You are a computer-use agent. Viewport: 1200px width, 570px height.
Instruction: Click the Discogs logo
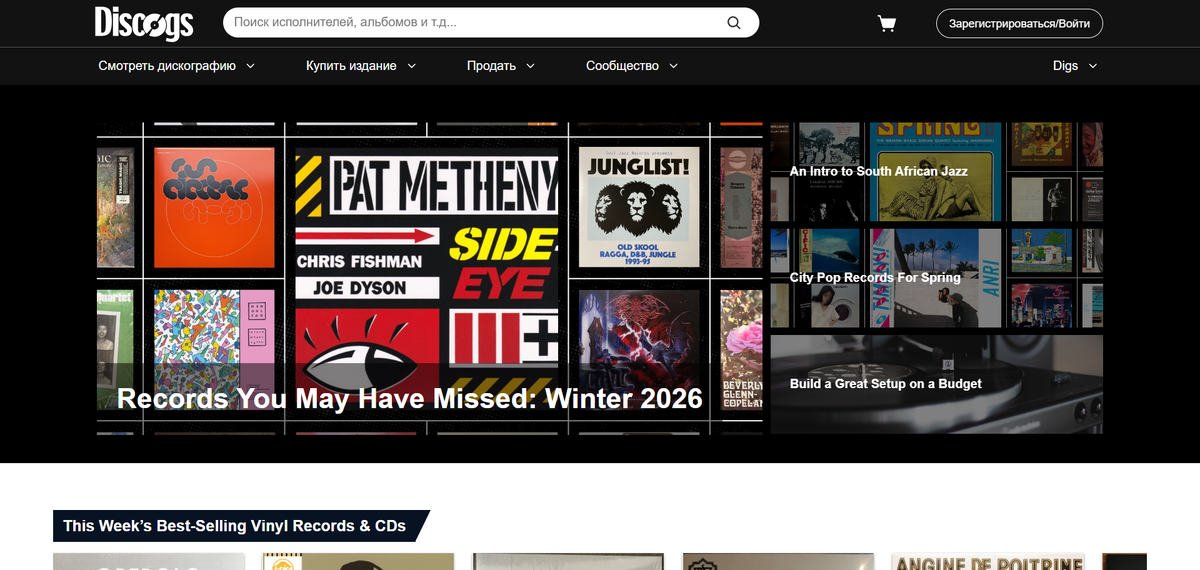(144, 23)
